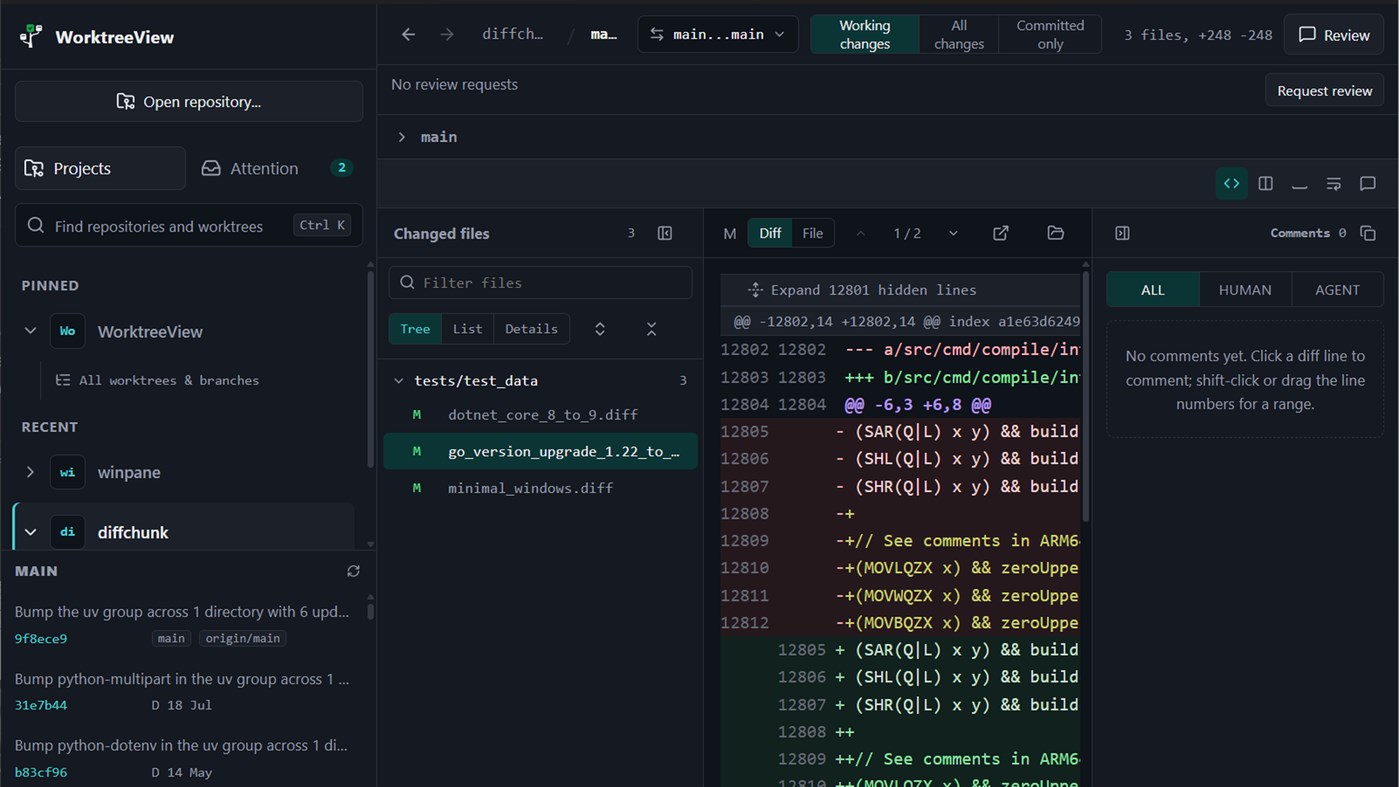Refresh the MAIN commit list
1399x787 pixels.
[x=353, y=571]
